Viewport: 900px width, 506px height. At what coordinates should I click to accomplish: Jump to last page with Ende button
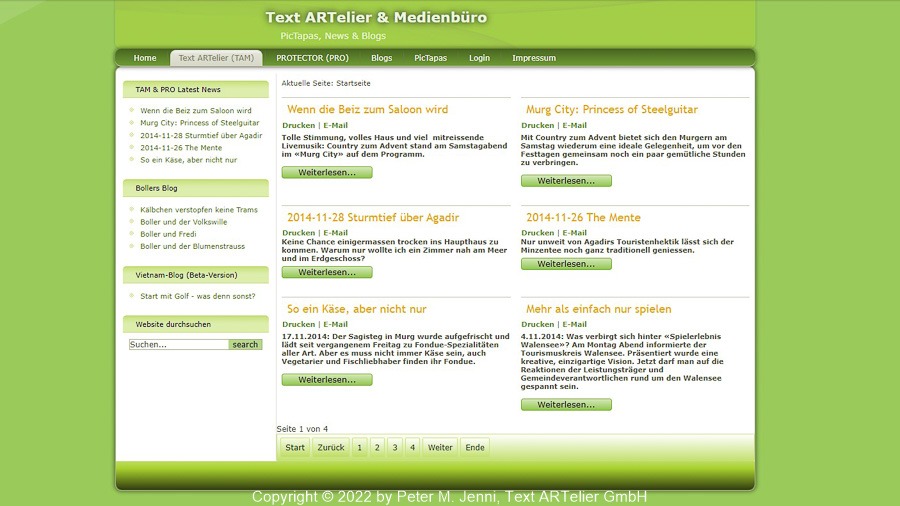pyautogui.click(x=475, y=448)
